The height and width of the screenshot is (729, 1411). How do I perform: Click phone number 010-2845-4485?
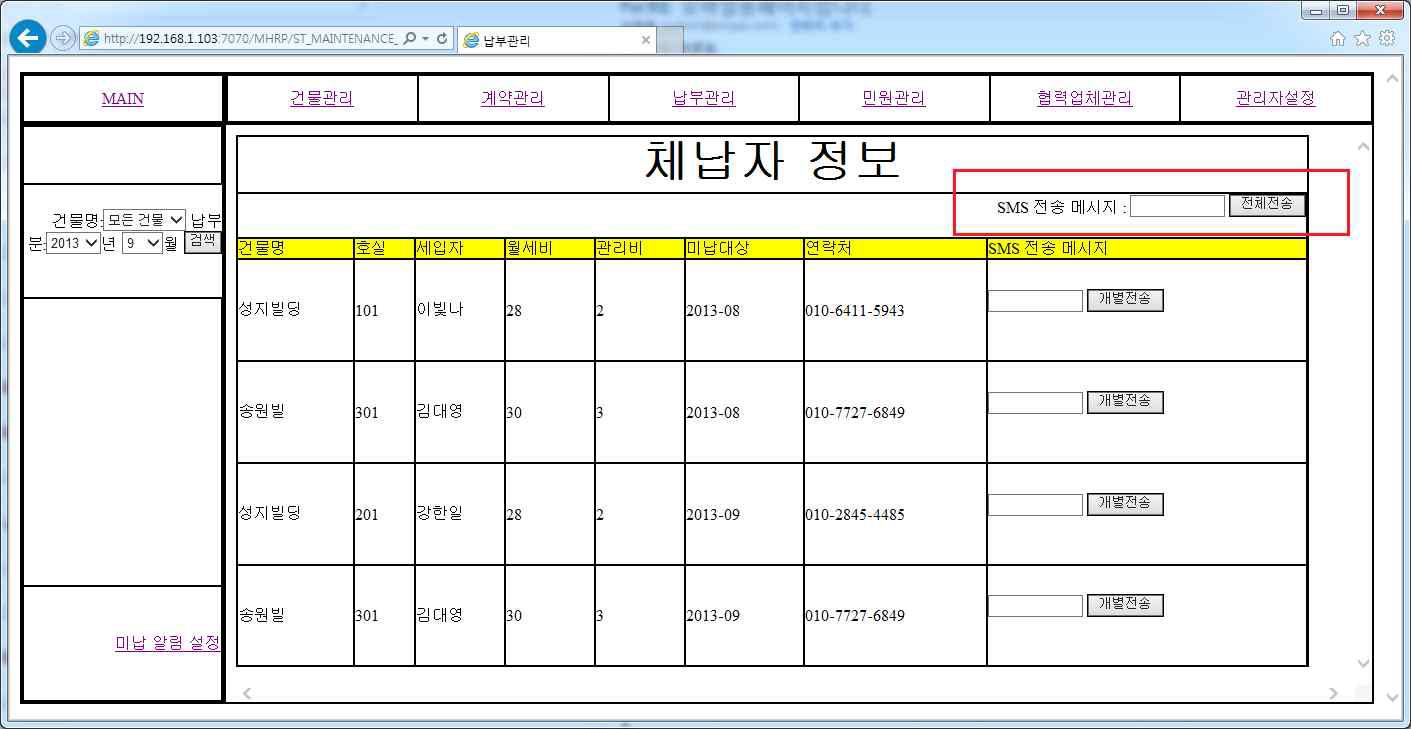pyautogui.click(x=854, y=515)
